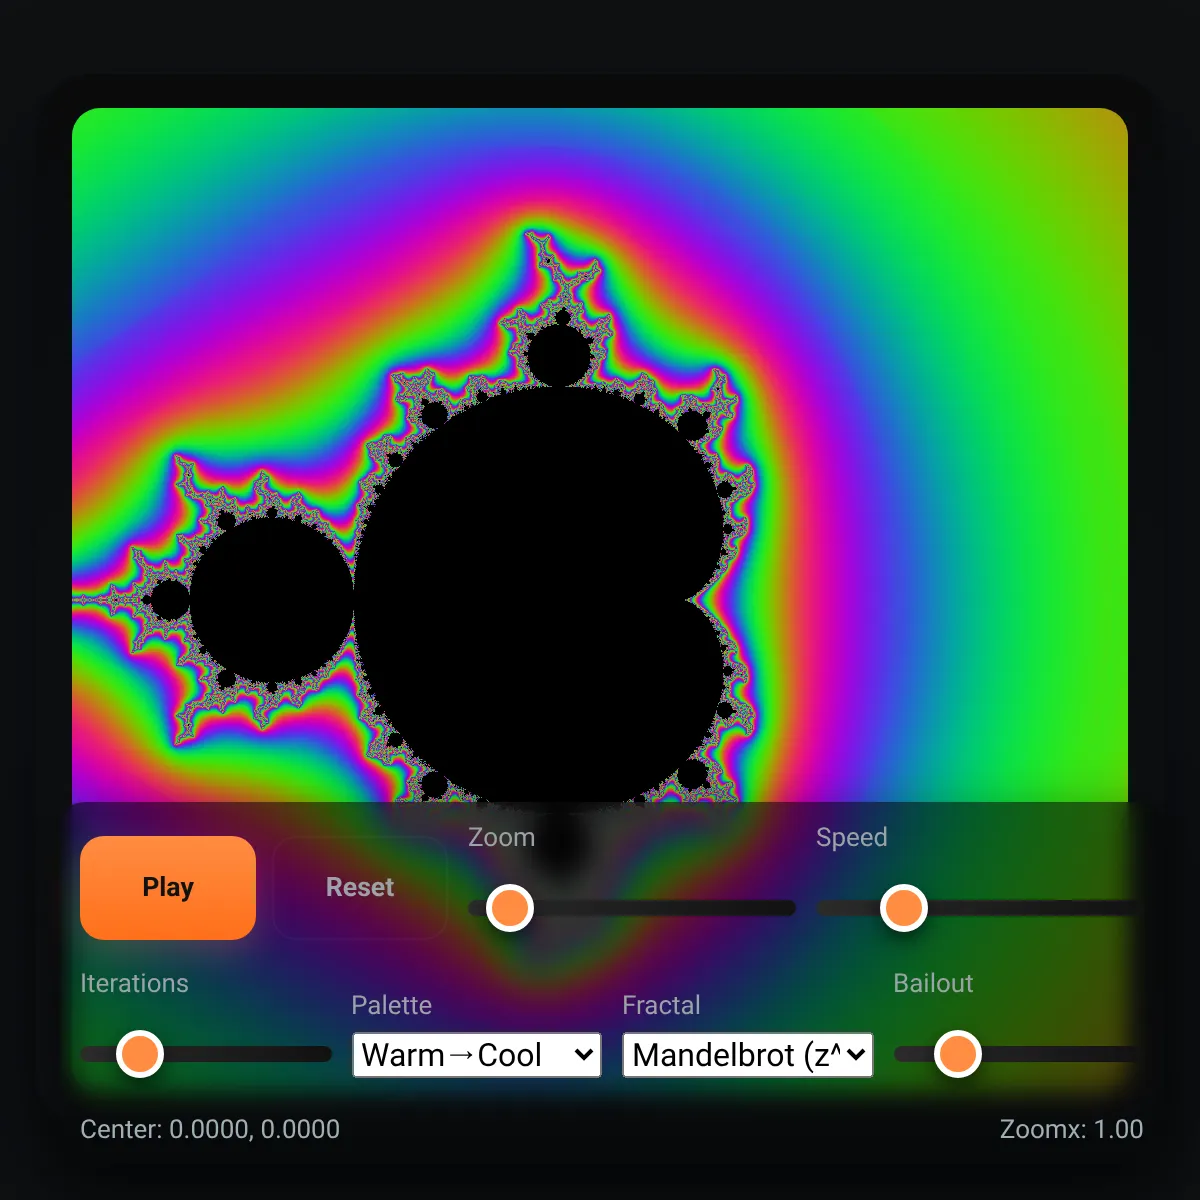This screenshot has width=1200, height=1200.
Task: Click the fractal canvas on the main cardioid
Action: [x=540, y=600]
